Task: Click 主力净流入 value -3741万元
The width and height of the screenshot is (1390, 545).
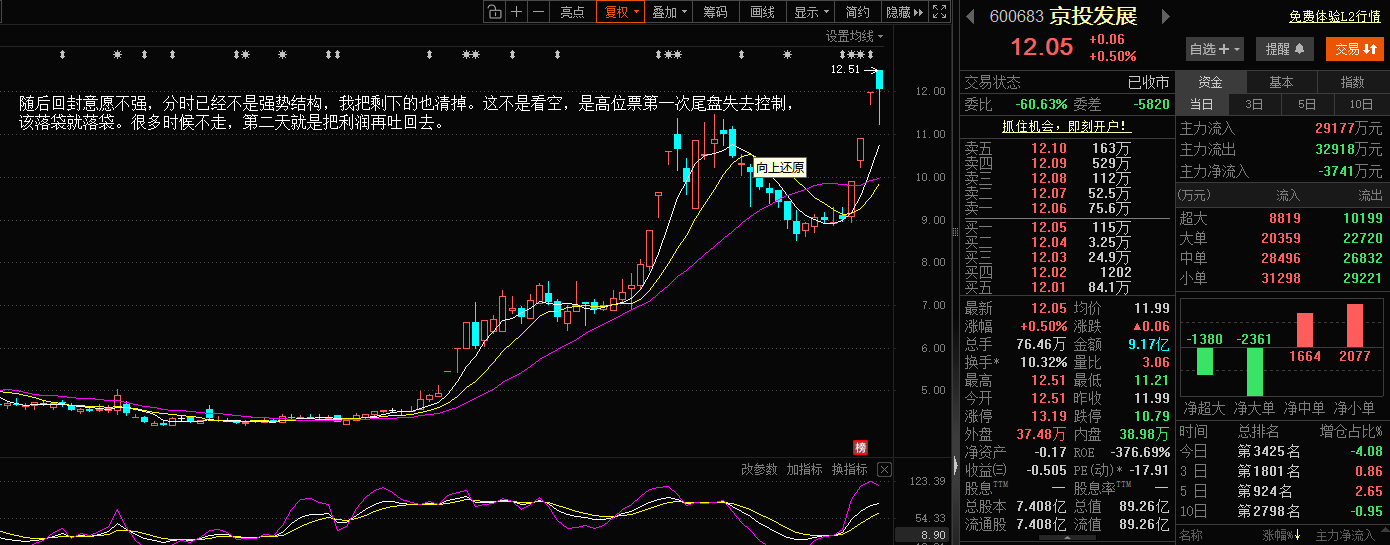Action: pyautogui.click(x=1349, y=171)
